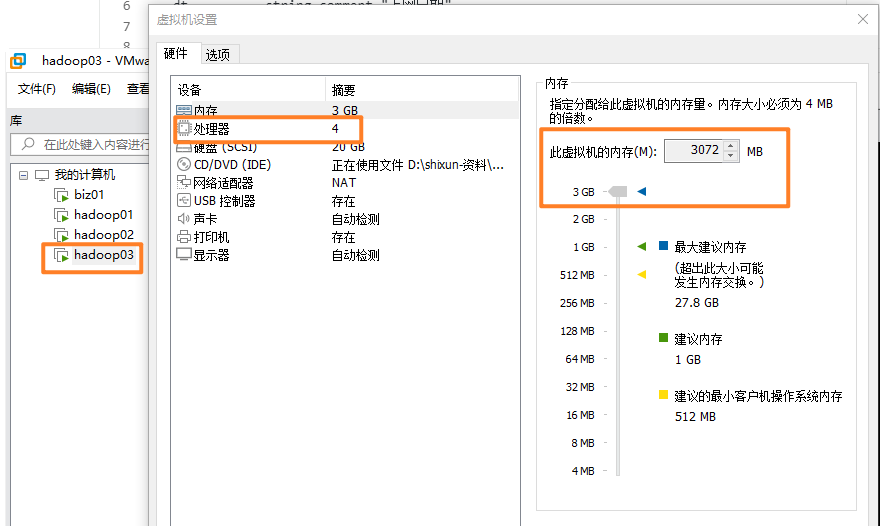The width and height of the screenshot is (880, 526).
Task: Click the hadoop02 running VM icon
Action: pos(61,235)
